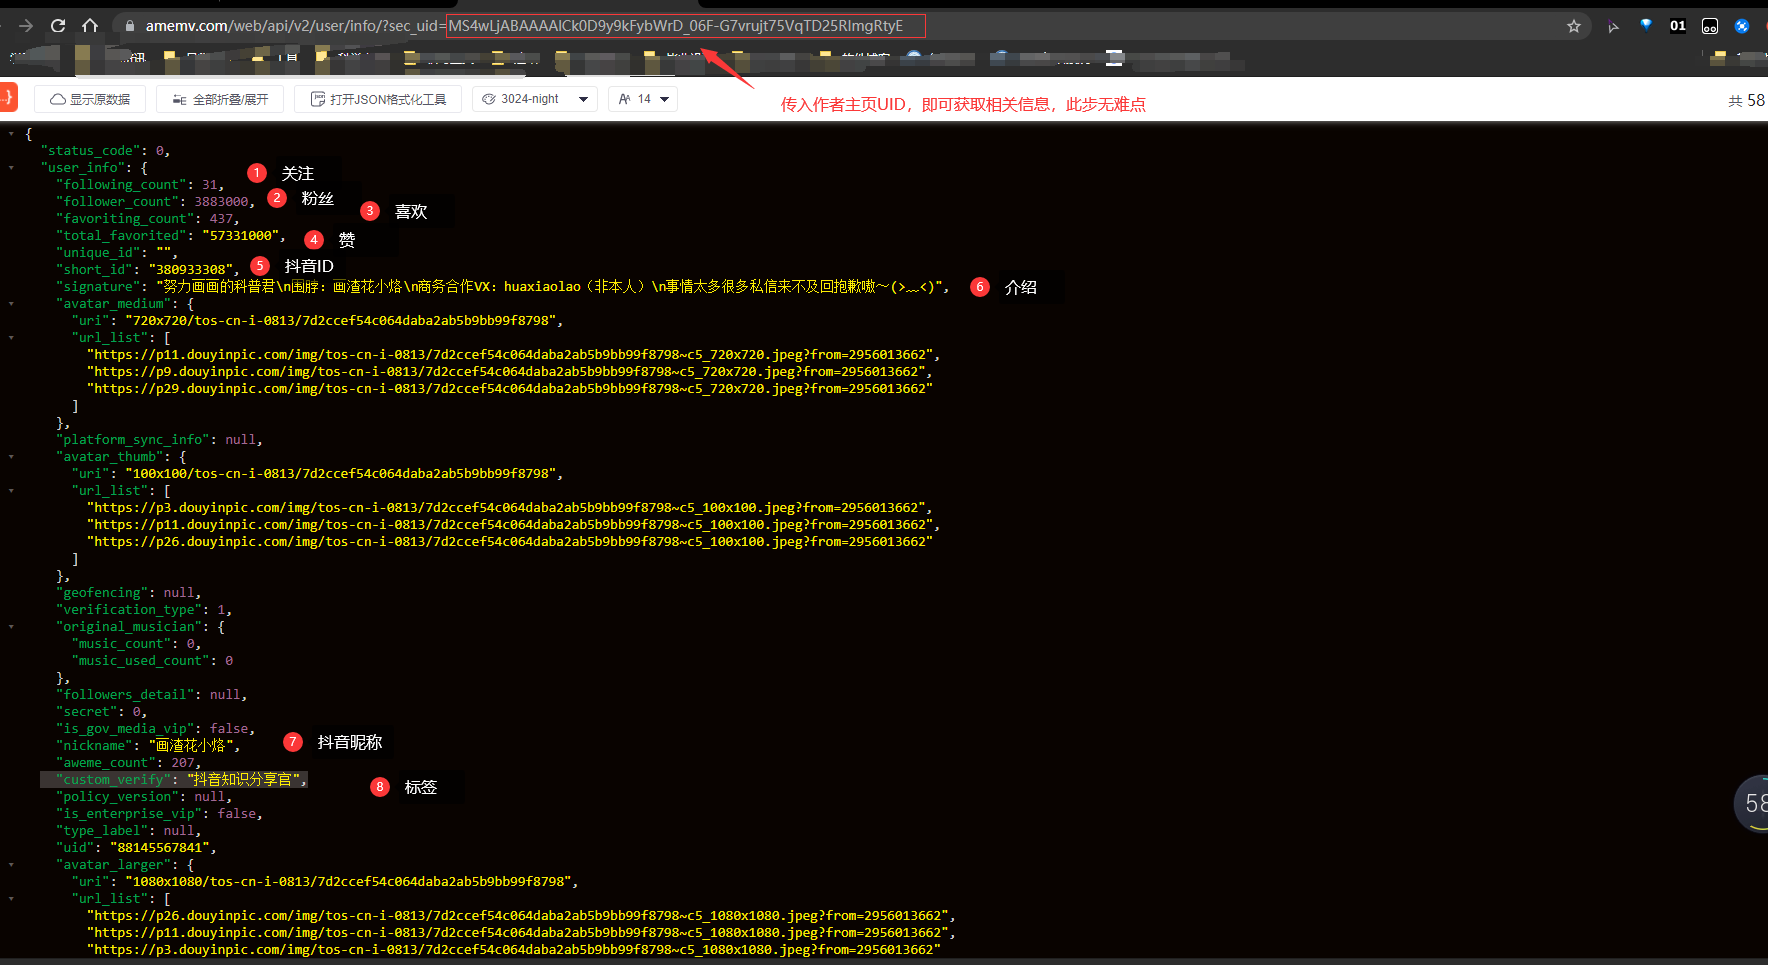Screen dimensions: 1768x965
Task: Open the p26 100x100 avatar URL
Action: [510, 541]
